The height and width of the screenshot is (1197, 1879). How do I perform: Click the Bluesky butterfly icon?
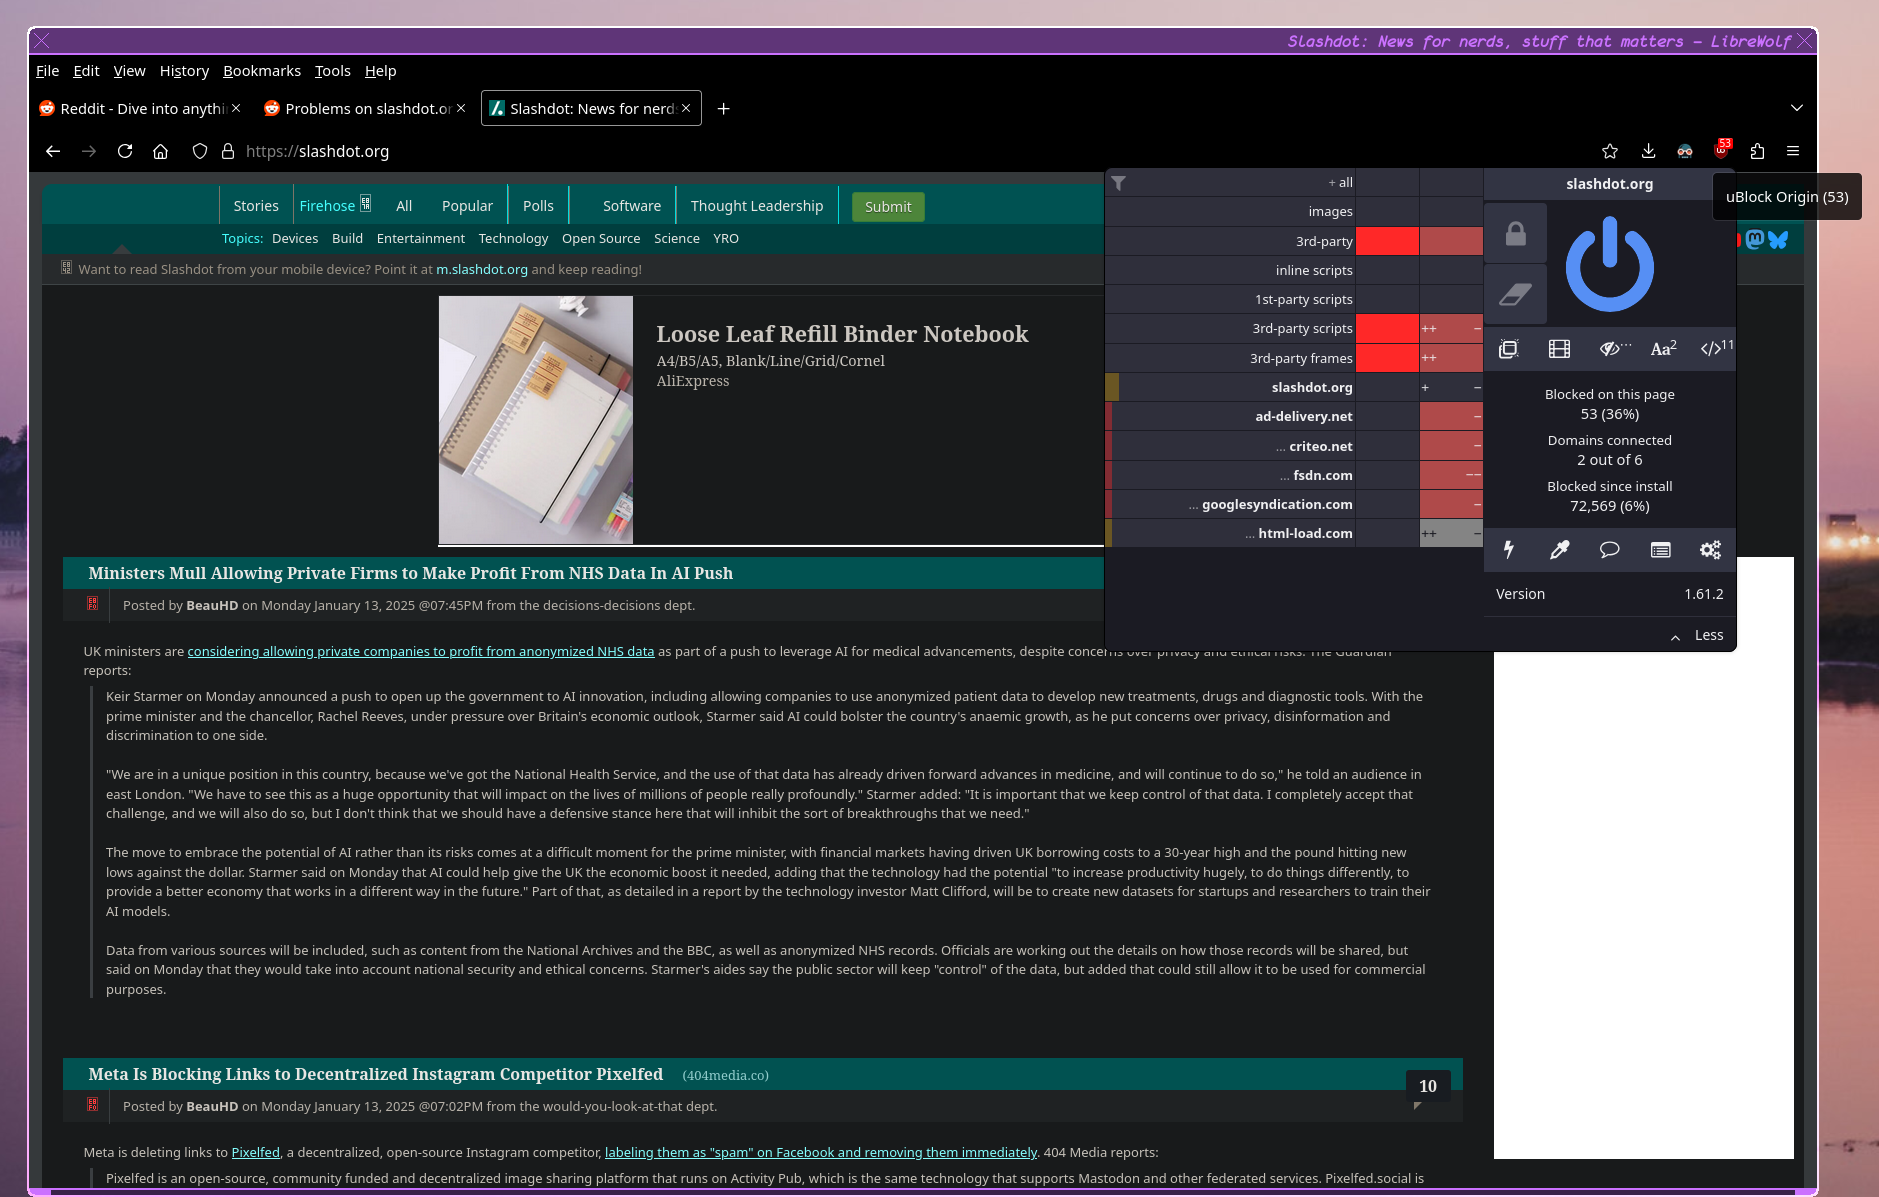(1778, 239)
